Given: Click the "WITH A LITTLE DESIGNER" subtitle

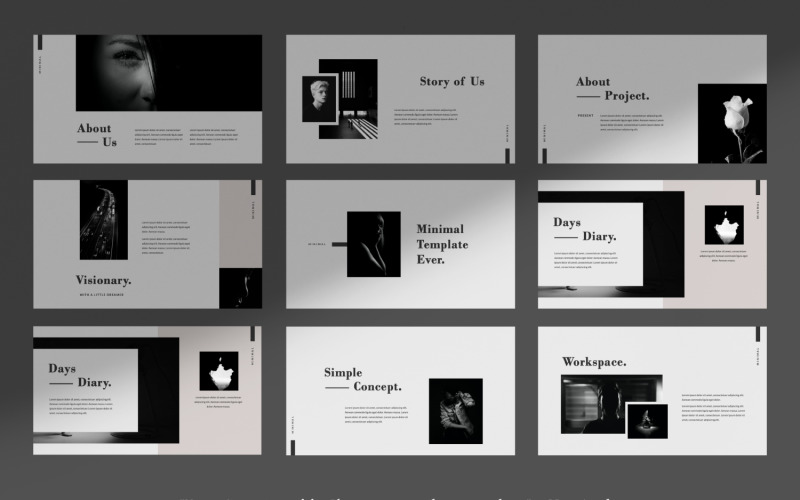Looking at the screenshot, I should (103, 296).
